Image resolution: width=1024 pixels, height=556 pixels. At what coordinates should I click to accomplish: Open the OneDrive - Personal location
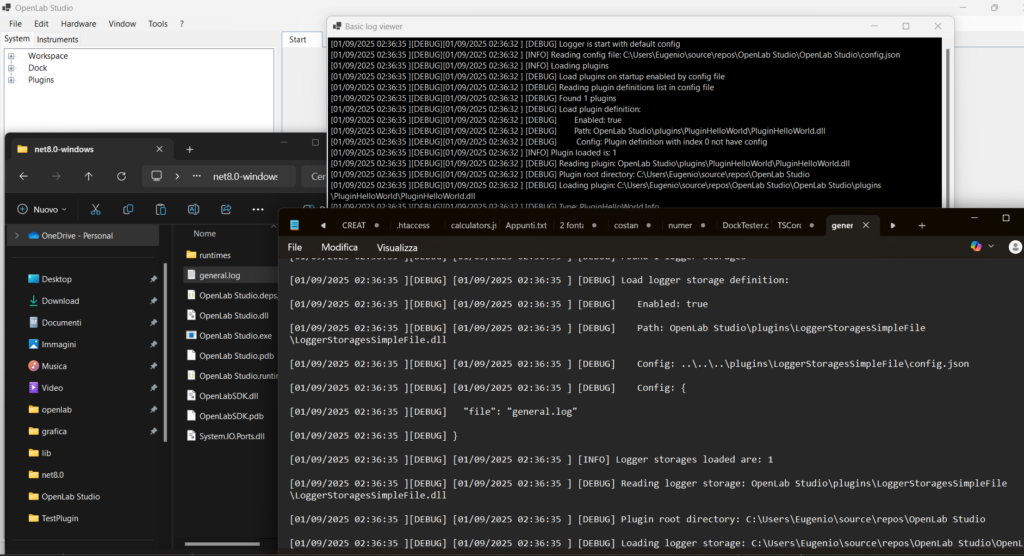tap(77, 236)
